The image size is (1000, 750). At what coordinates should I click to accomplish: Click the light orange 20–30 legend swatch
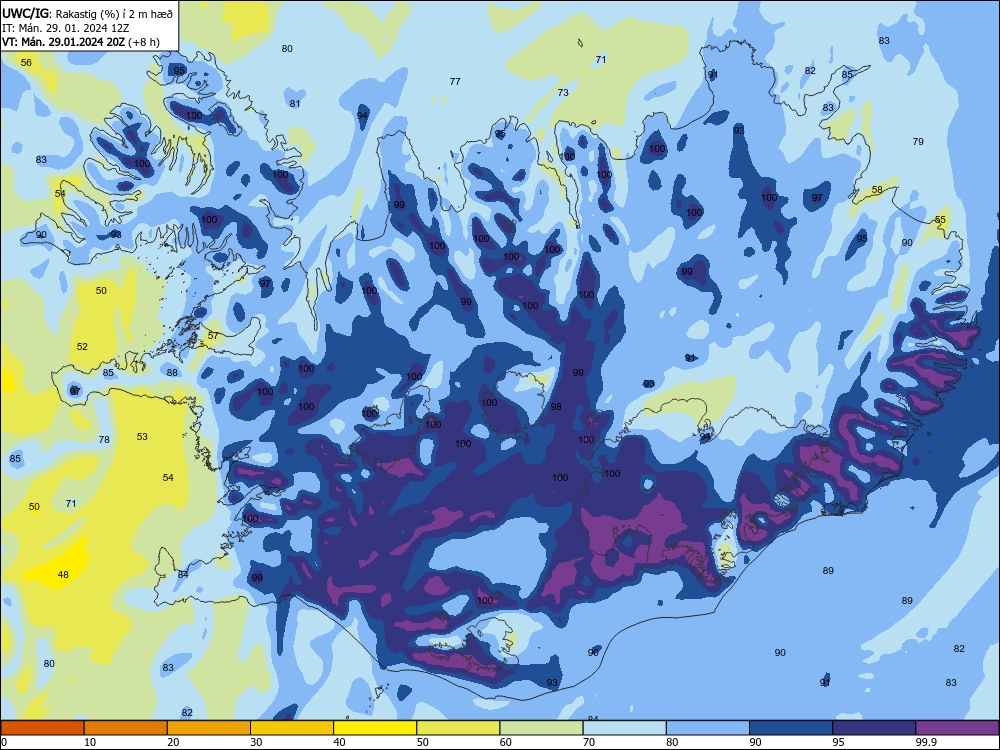[209, 728]
